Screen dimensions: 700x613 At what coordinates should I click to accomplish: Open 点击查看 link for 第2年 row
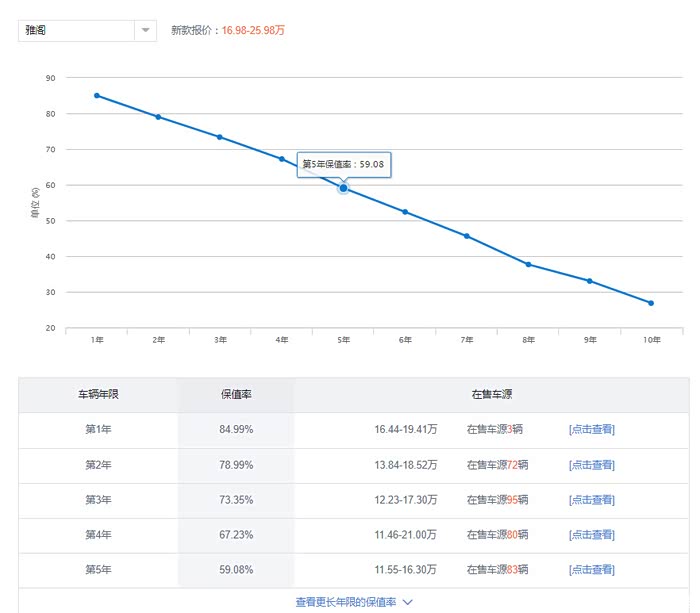(592, 465)
